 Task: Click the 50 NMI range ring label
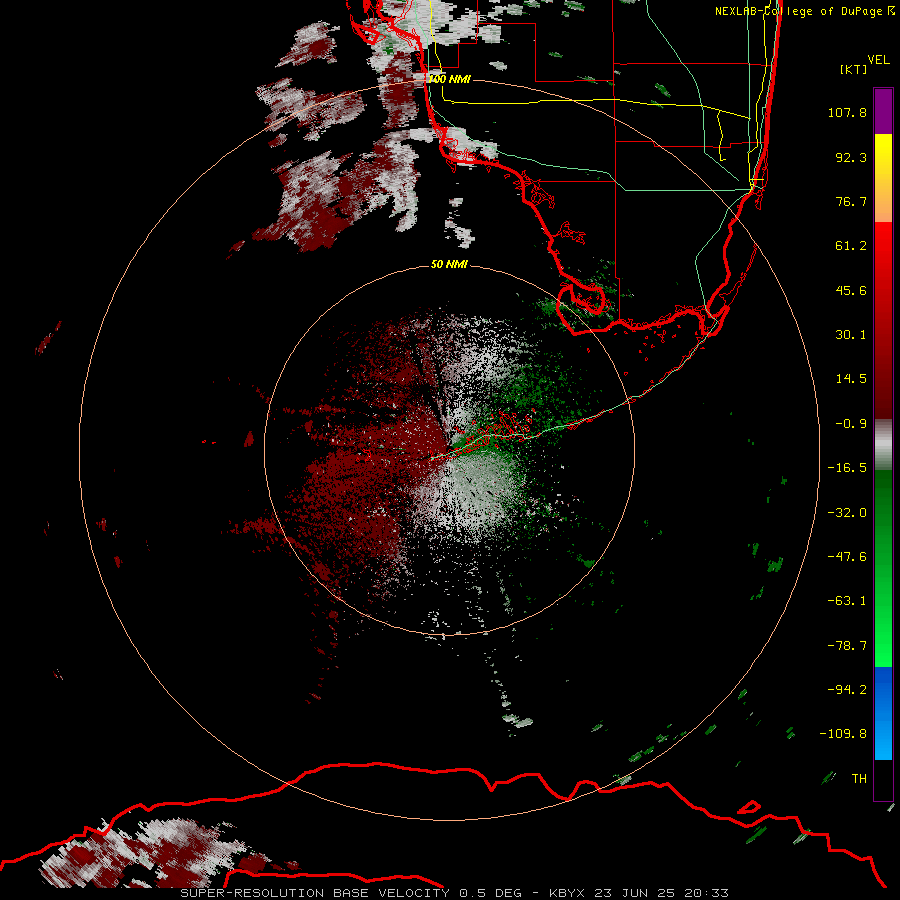pos(449,264)
